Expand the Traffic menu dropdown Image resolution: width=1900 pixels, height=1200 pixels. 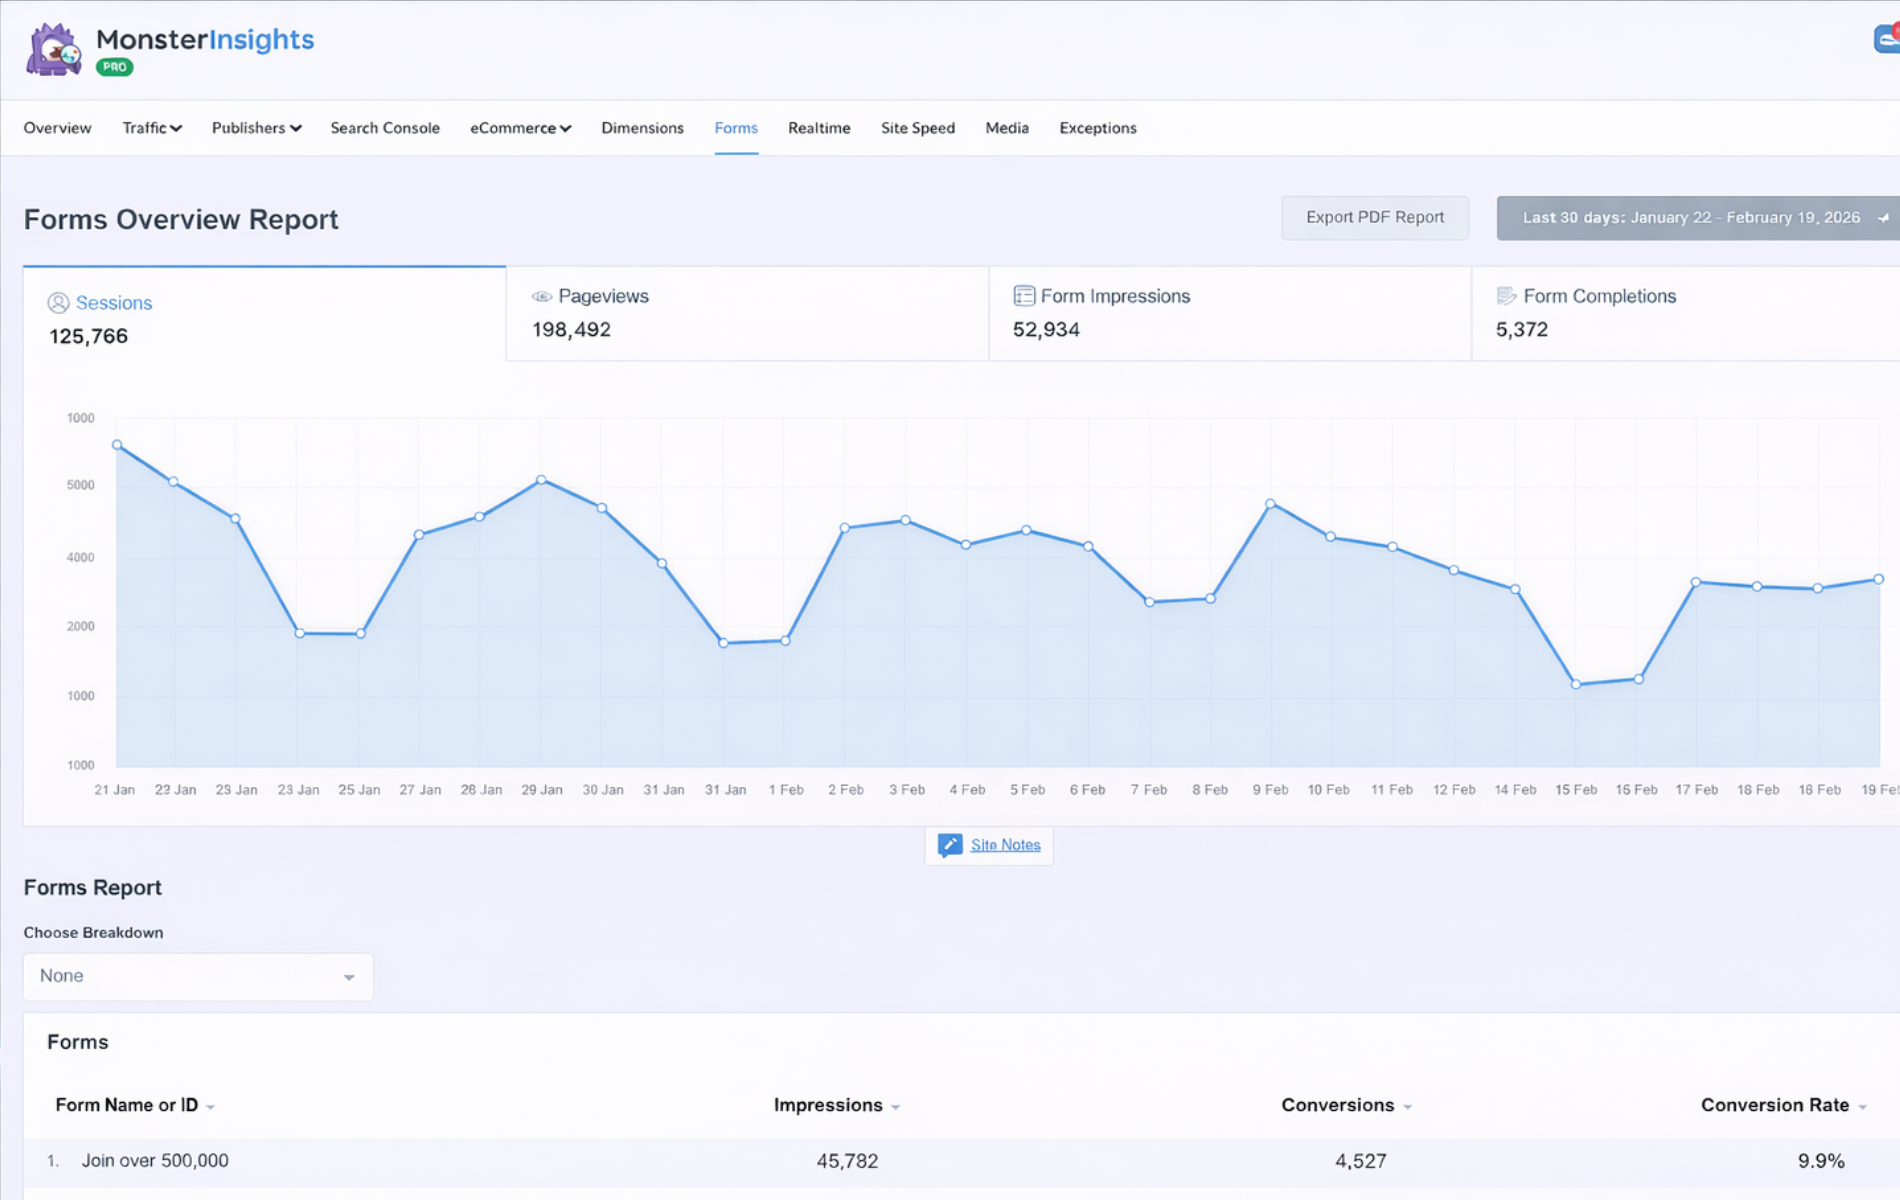click(152, 128)
